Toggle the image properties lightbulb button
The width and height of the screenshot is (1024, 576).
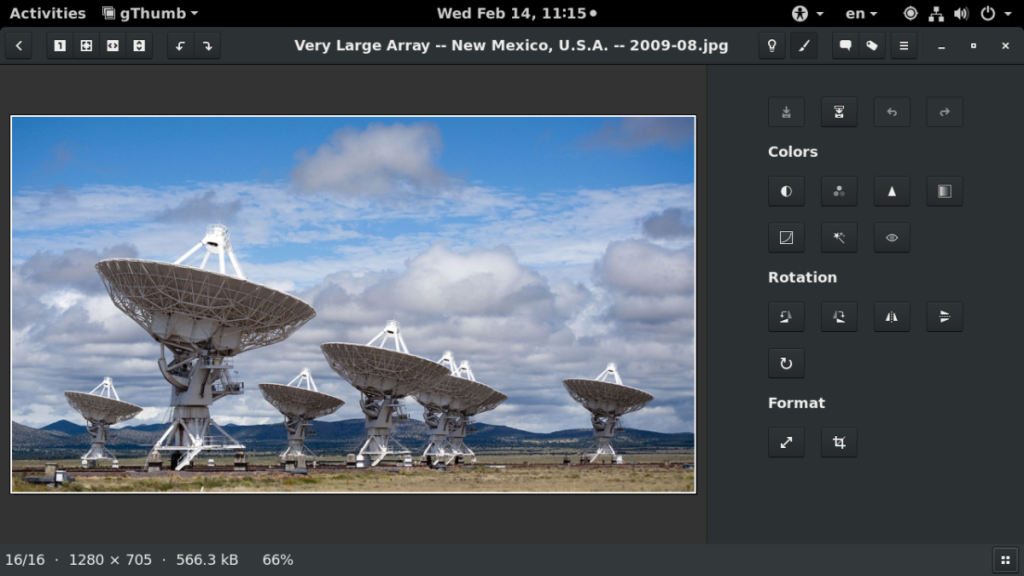tap(771, 46)
